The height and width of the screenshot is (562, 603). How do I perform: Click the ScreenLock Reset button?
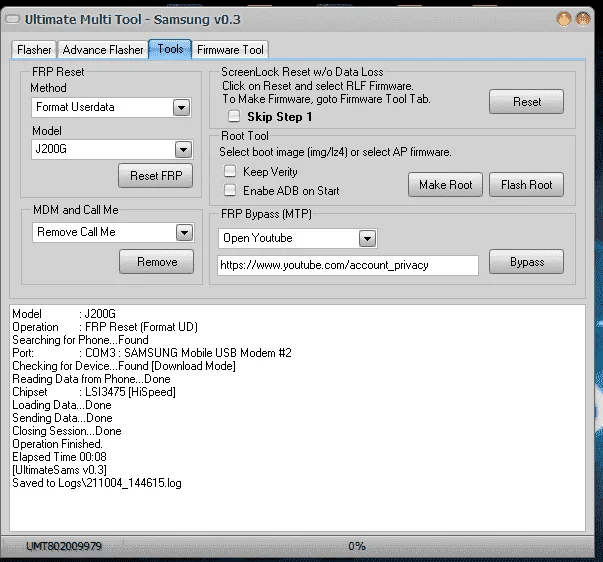click(x=526, y=102)
